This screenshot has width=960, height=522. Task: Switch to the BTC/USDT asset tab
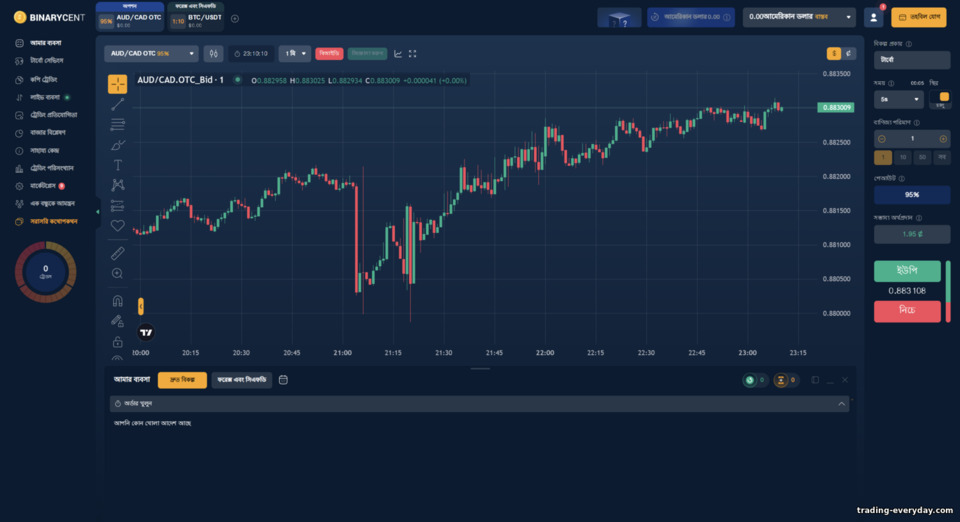(197, 17)
